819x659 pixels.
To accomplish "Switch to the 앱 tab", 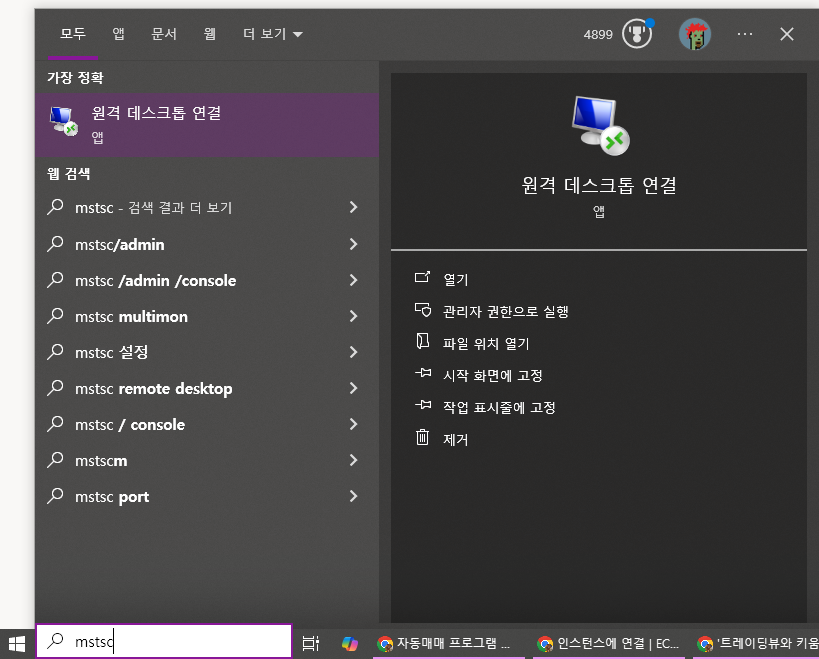I will [x=119, y=34].
